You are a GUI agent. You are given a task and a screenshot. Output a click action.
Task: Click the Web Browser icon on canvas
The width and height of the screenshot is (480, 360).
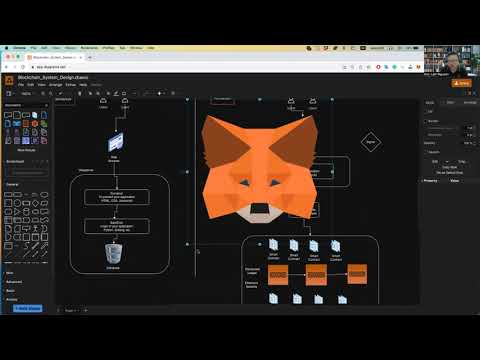tap(116, 142)
